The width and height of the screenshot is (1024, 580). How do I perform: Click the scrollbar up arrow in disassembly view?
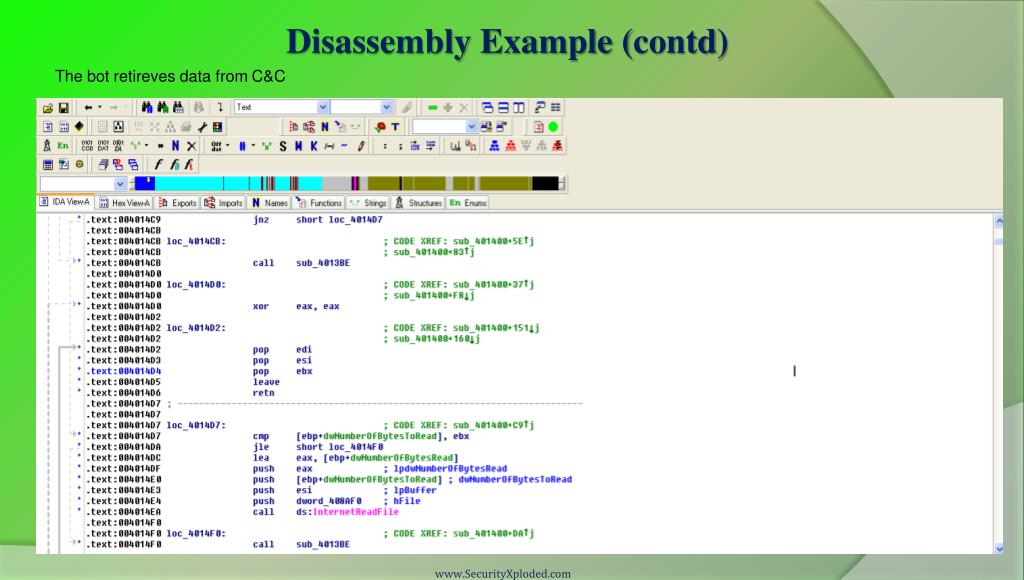[999, 221]
